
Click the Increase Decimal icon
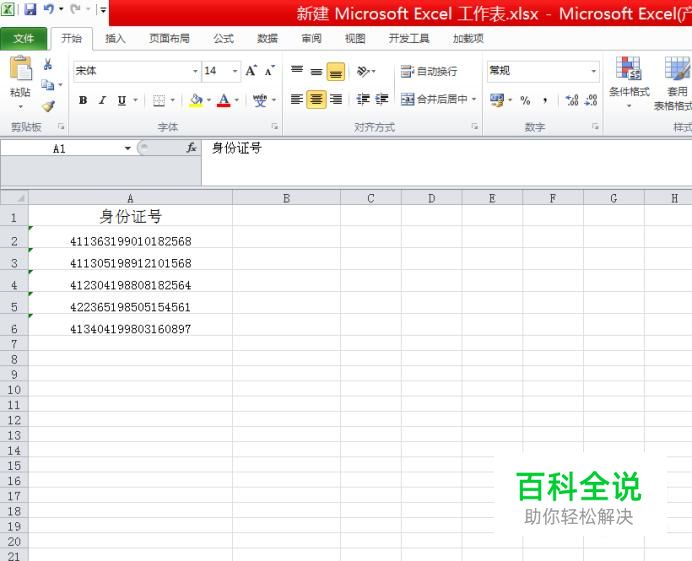click(572, 100)
